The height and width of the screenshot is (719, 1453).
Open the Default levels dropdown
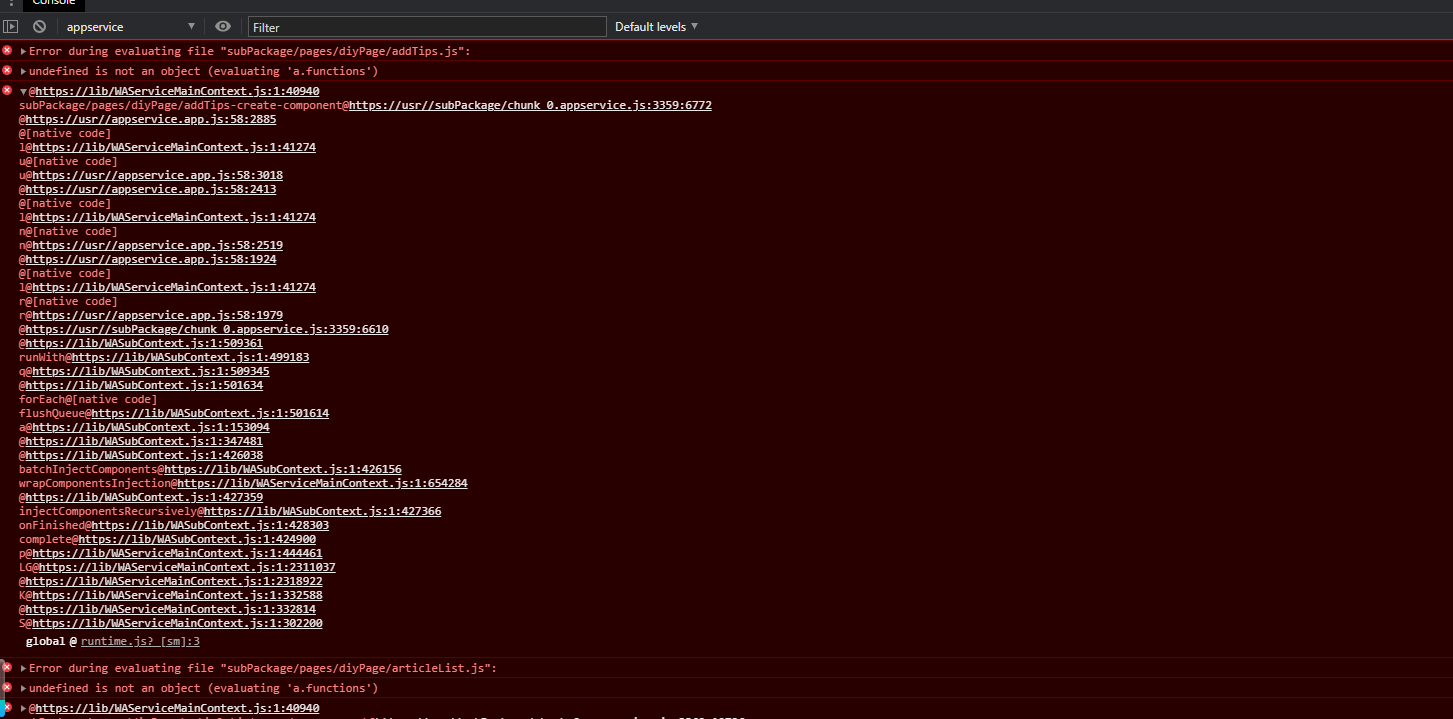tap(656, 27)
